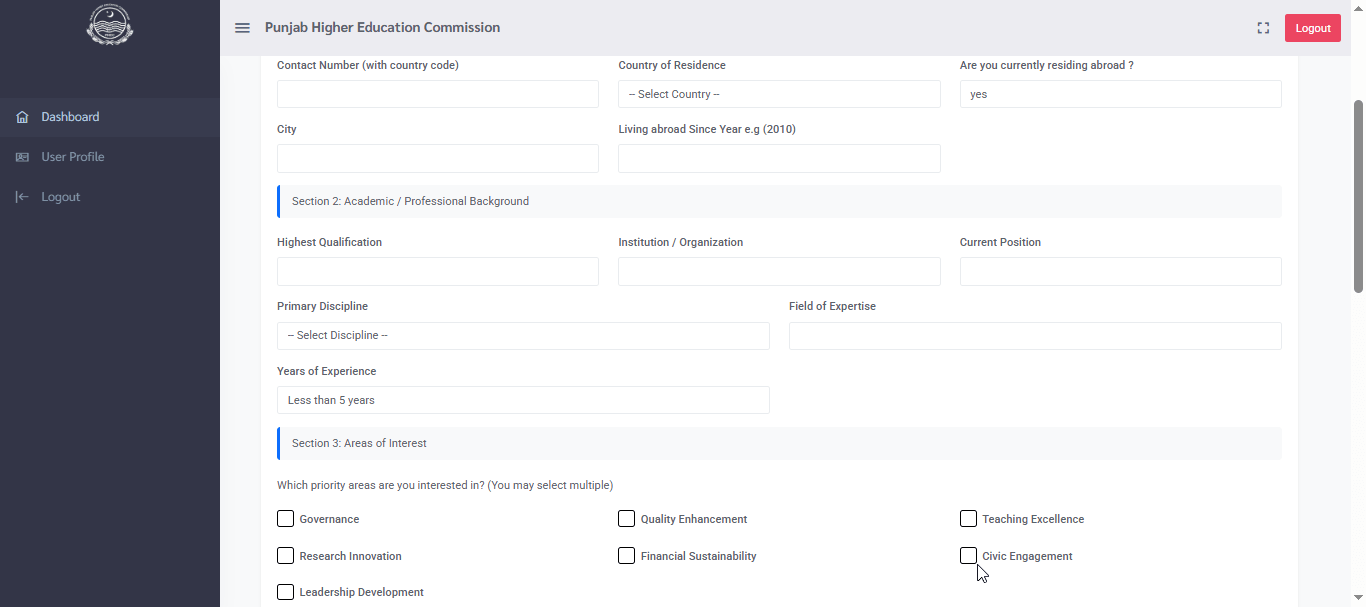Click the Dashboard home icon
1366x607 pixels.
click(22, 117)
